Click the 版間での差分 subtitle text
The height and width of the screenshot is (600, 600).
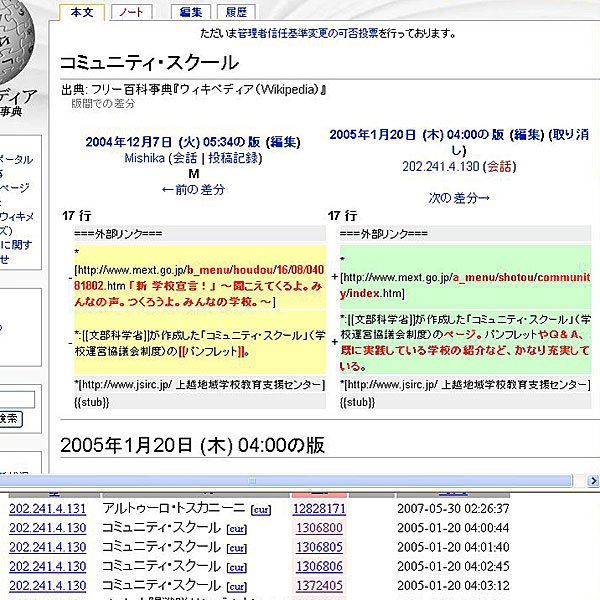103,103
